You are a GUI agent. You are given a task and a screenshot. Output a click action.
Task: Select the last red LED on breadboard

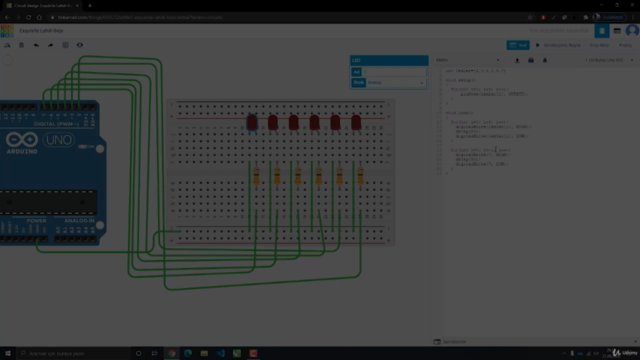pyautogui.click(x=356, y=123)
